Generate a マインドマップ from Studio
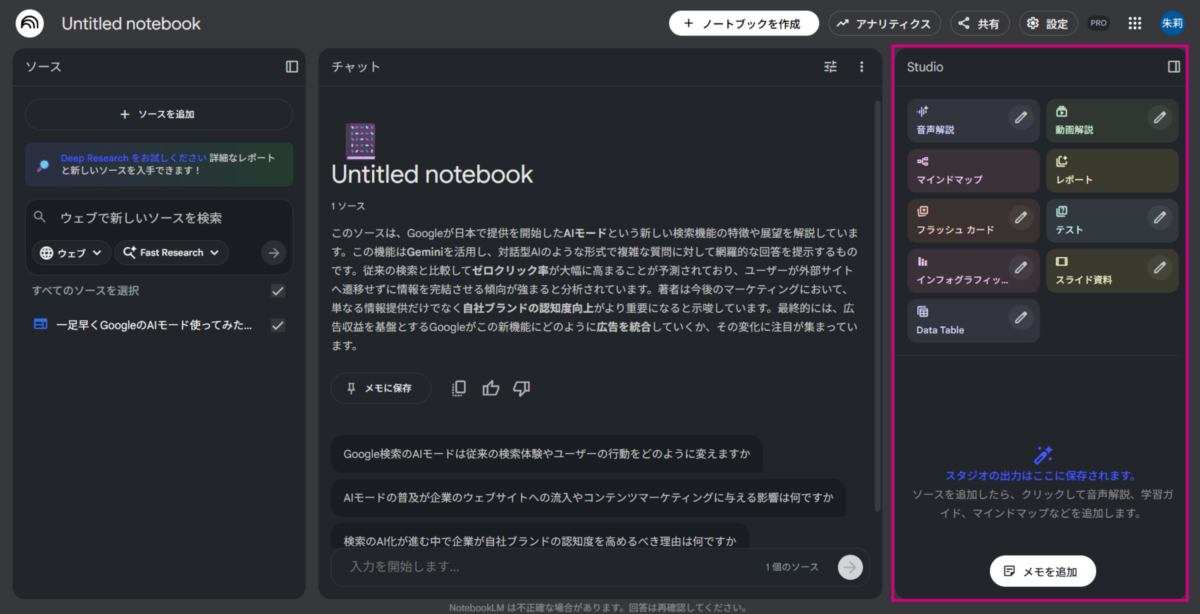Screen dimensions: 1200x614 pyautogui.click(x=973, y=171)
